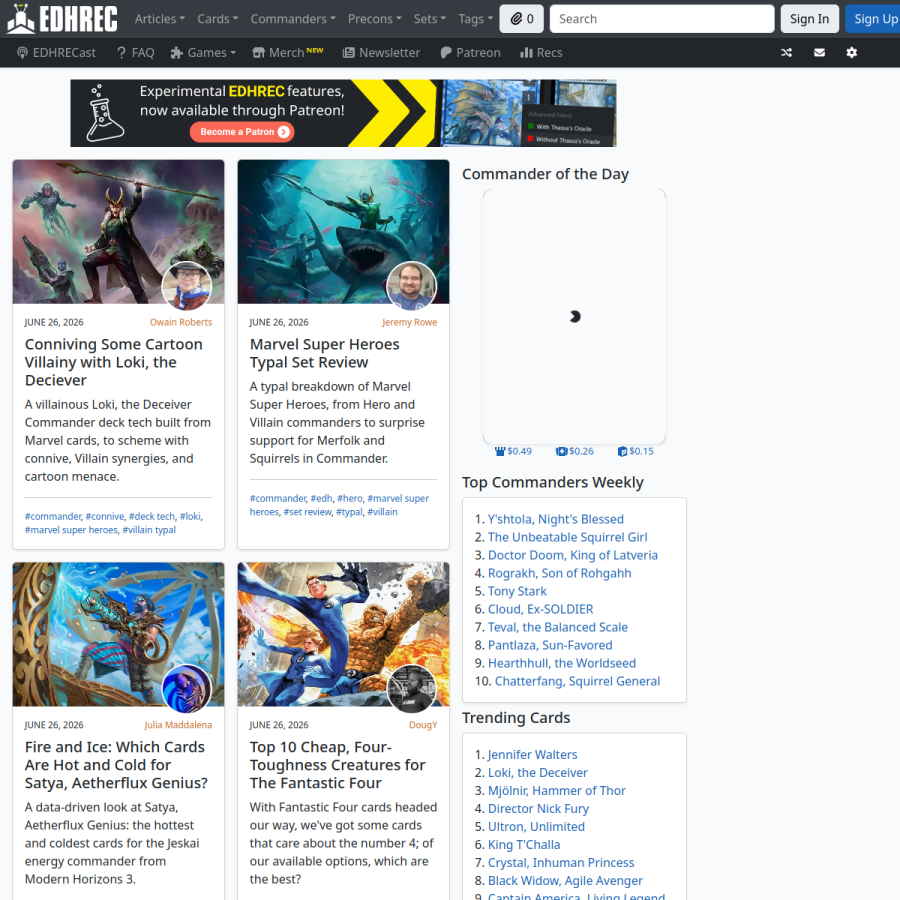
Task: Open the settings gear icon
Action: pyautogui.click(x=852, y=52)
